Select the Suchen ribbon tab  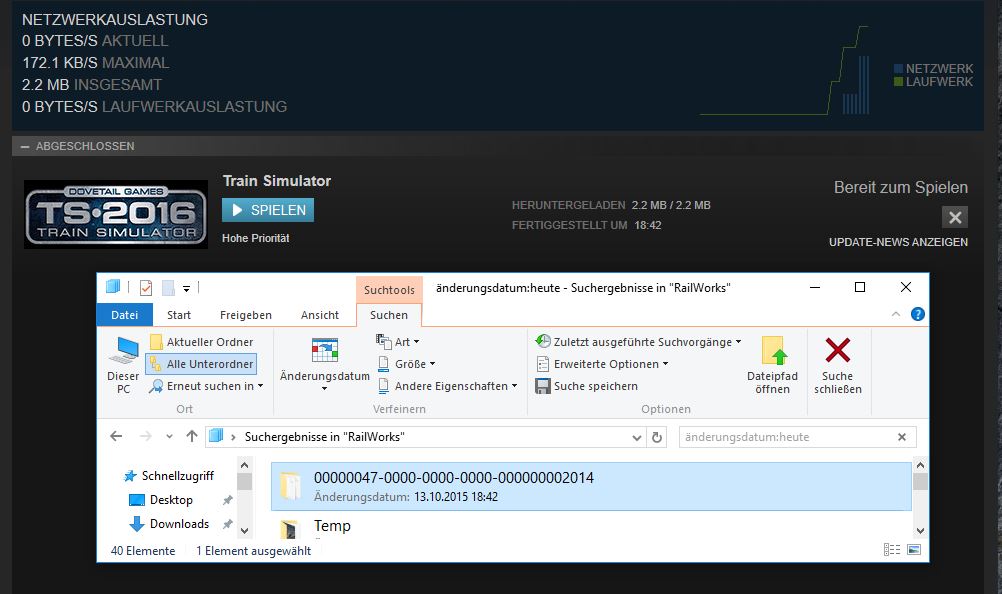pyautogui.click(x=389, y=315)
